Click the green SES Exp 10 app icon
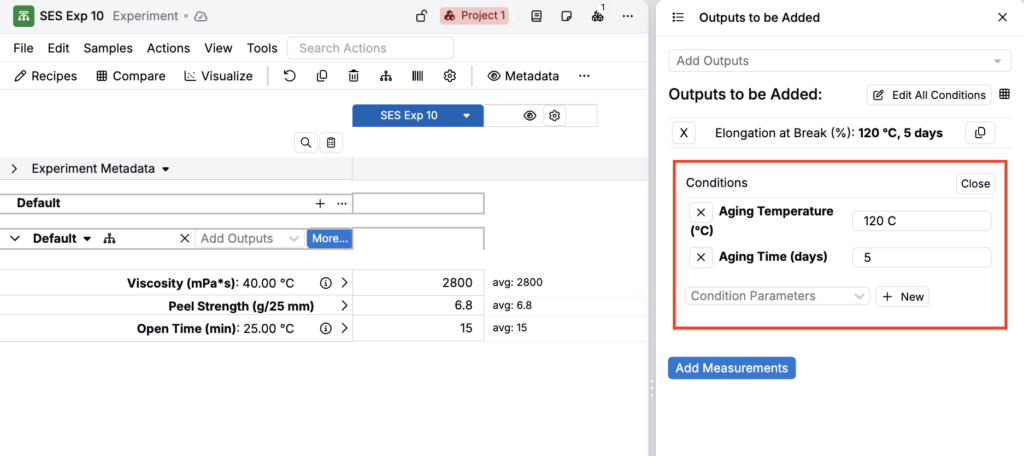The image size is (1024, 456). [x=24, y=16]
